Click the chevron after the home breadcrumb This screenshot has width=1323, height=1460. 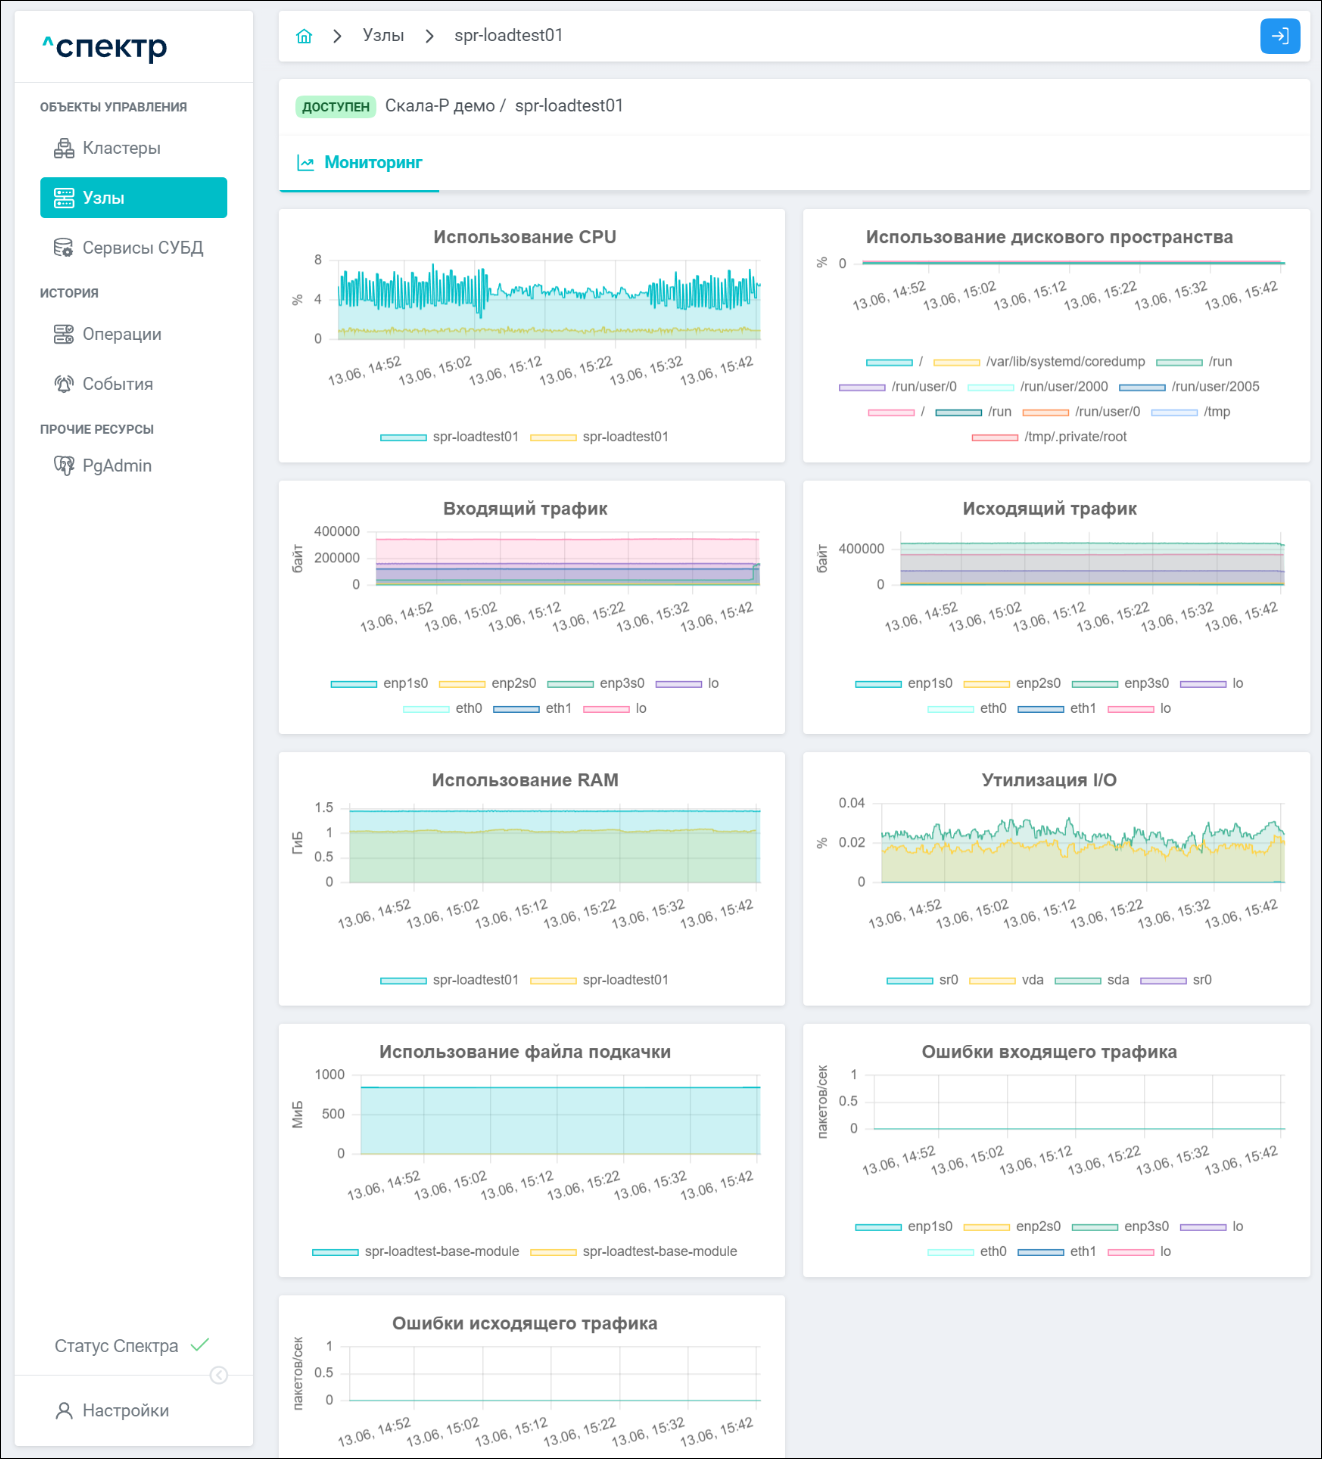pos(337,36)
